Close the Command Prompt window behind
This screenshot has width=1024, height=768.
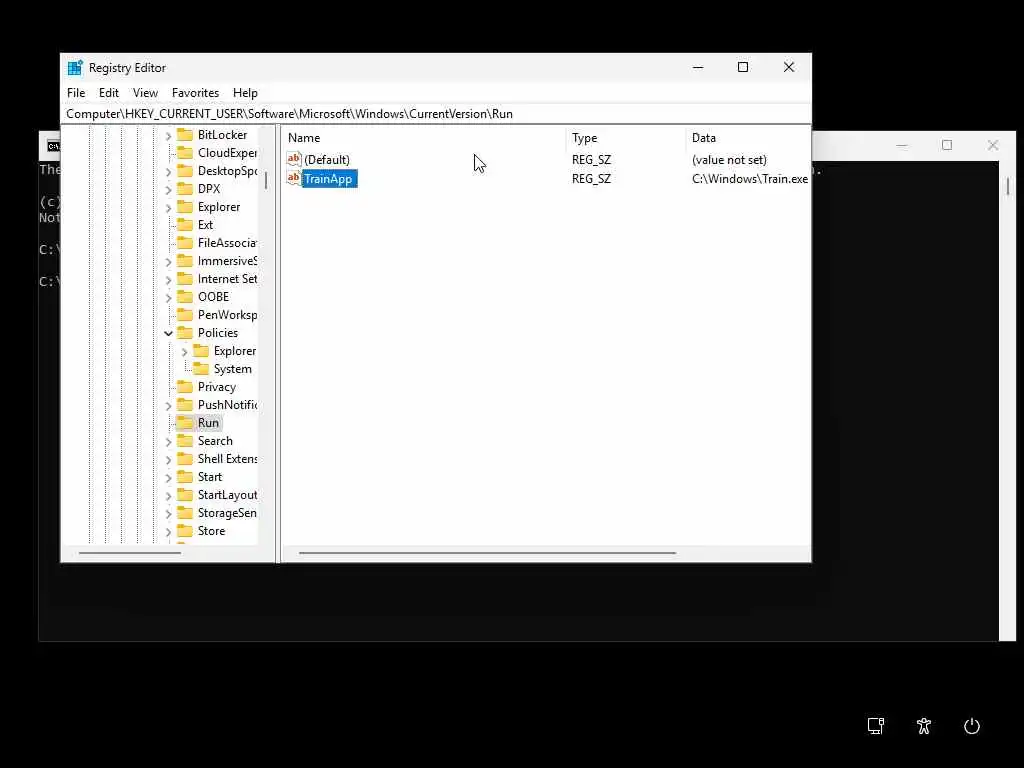[x=993, y=145]
